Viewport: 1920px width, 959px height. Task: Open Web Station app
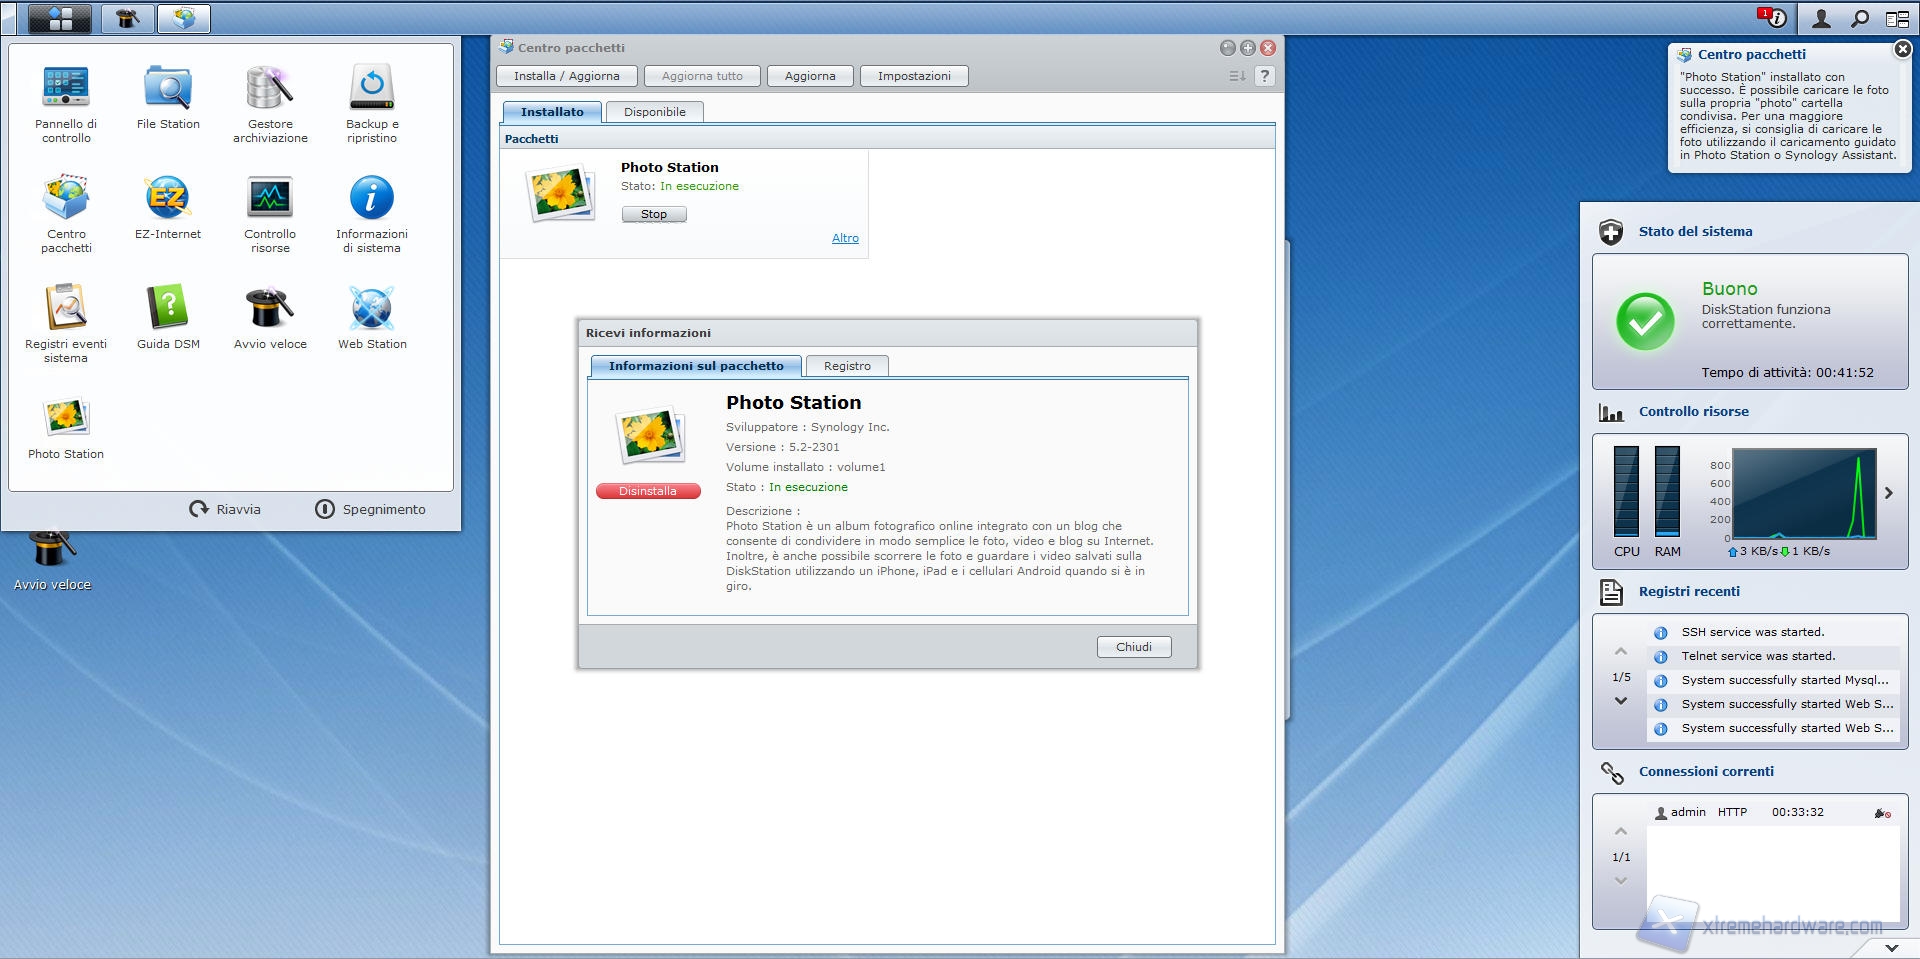click(x=372, y=308)
